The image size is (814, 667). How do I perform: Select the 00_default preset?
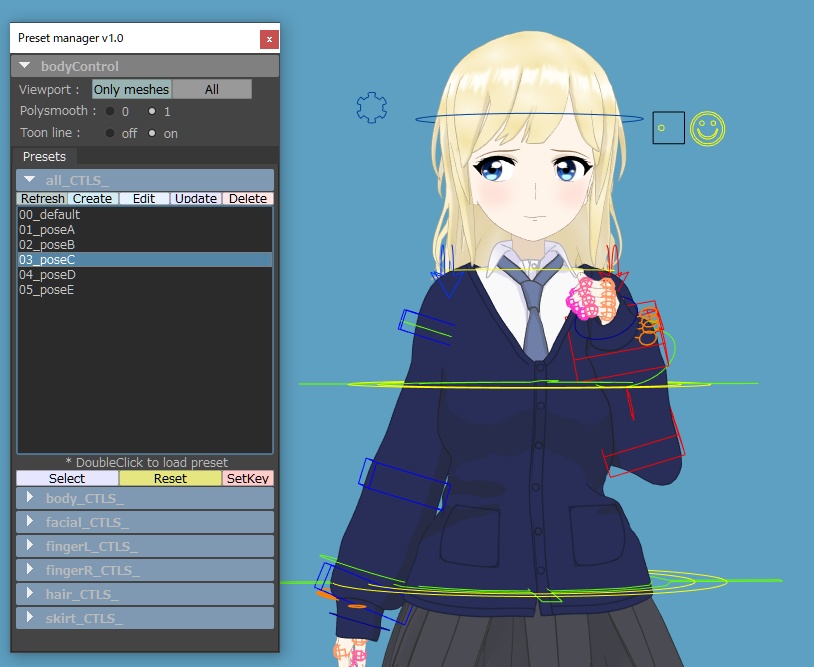(x=145, y=214)
